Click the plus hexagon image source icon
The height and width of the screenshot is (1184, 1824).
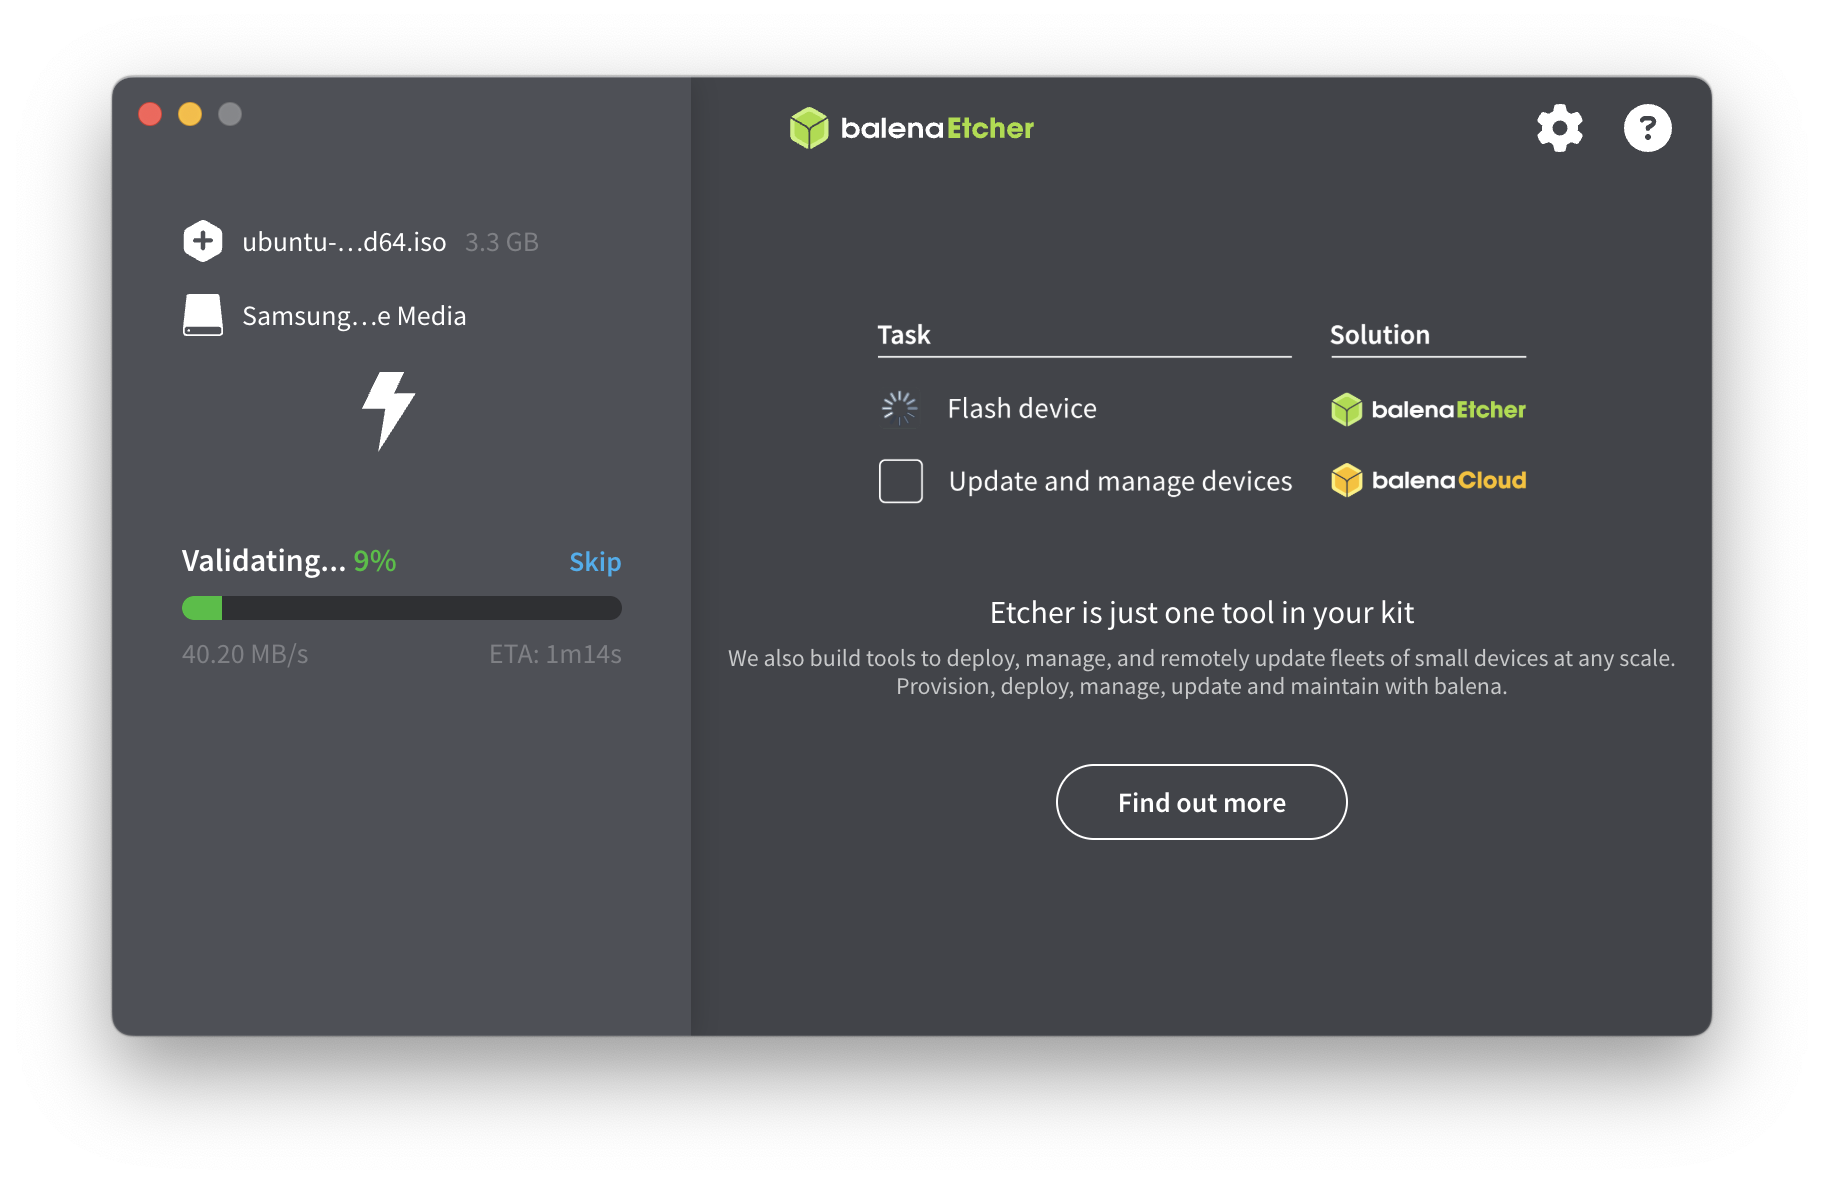point(203,241)
